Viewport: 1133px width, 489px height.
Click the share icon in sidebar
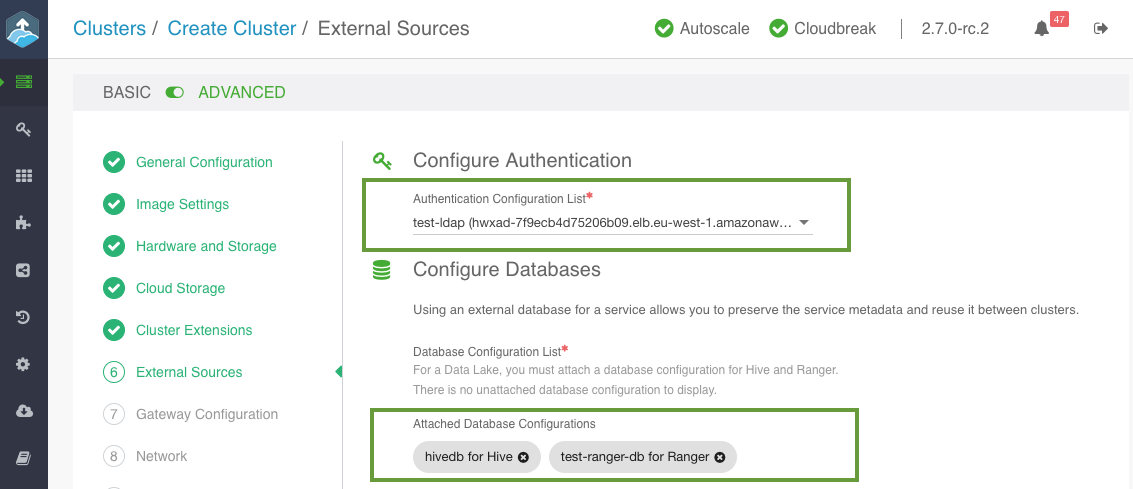(x=23, y=270)
